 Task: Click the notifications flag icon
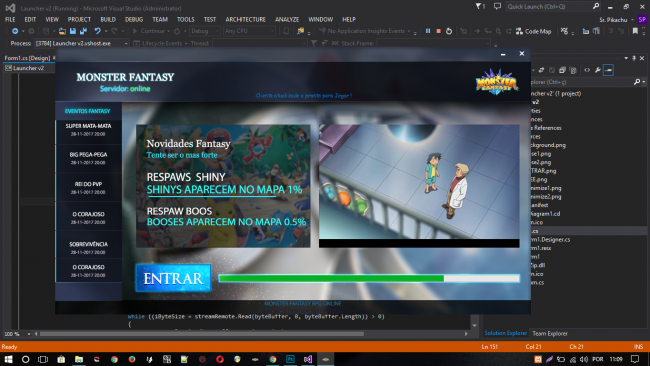[478, 6]
